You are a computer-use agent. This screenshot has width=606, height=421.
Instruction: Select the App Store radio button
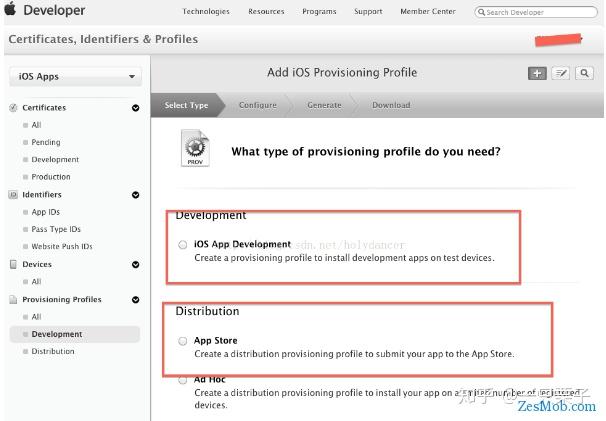coord(183,341)
